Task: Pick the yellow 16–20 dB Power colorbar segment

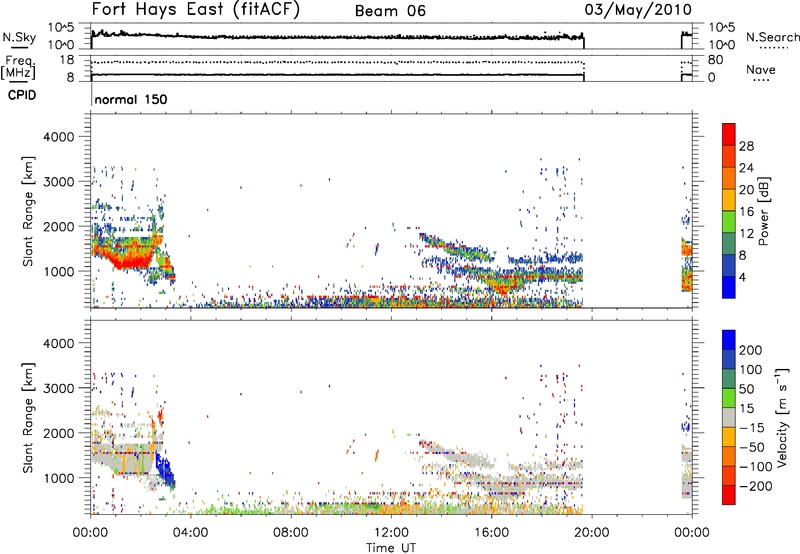Action: [x=729, y=200]
